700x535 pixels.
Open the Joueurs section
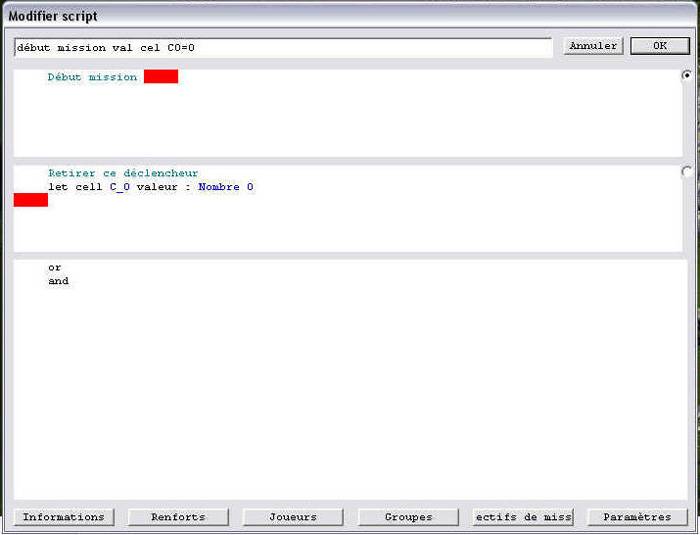point(293,517)
